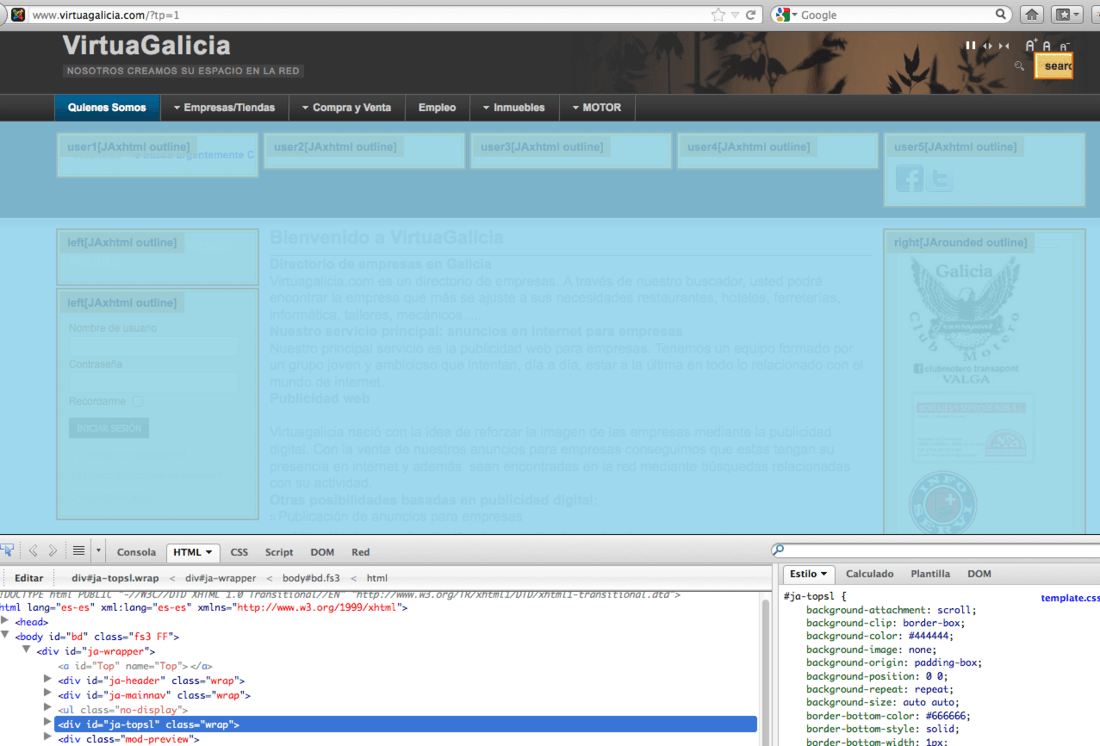The width and height of the screenshot is (1100, 746).
Task: Reset font size with A icon
Action: 1047,46
